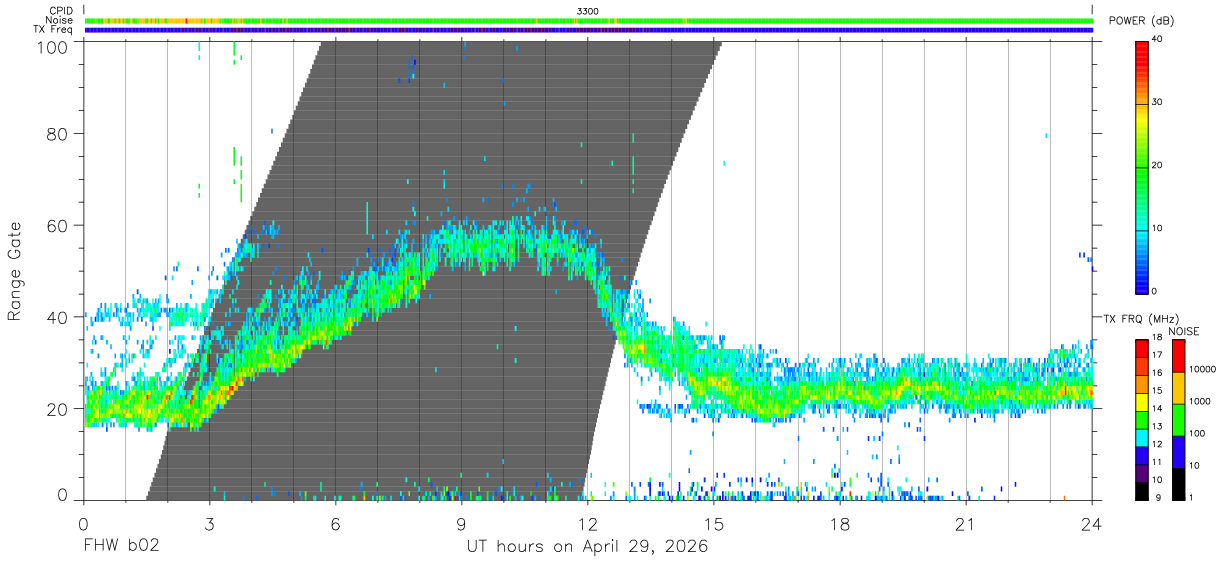1228x567 pixels.
Task: Click the 1000 noise scale label
Action: pos(1201,401)
